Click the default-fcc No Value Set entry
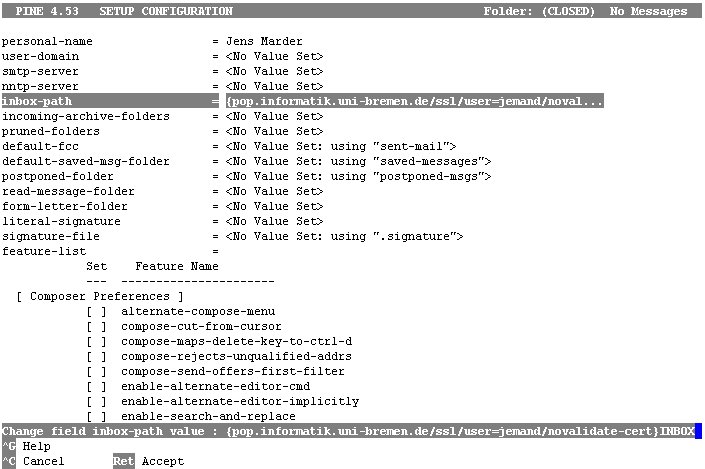The image size is (705, 469). pos(341,147)
